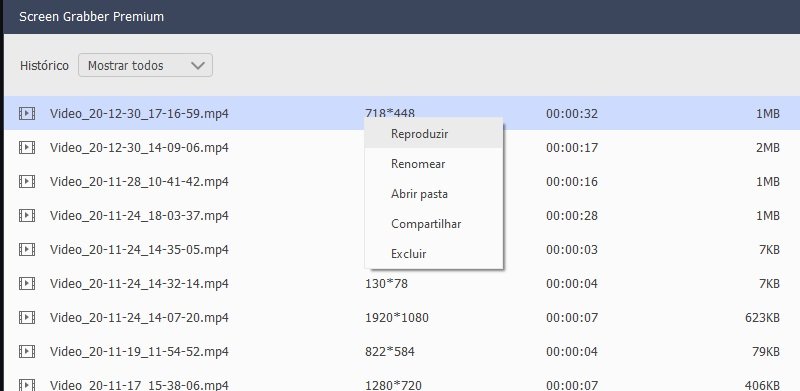This screenshot has width=800, height=391.
Task: Click the 822*584 resolution value
Action: click(390, 352)
